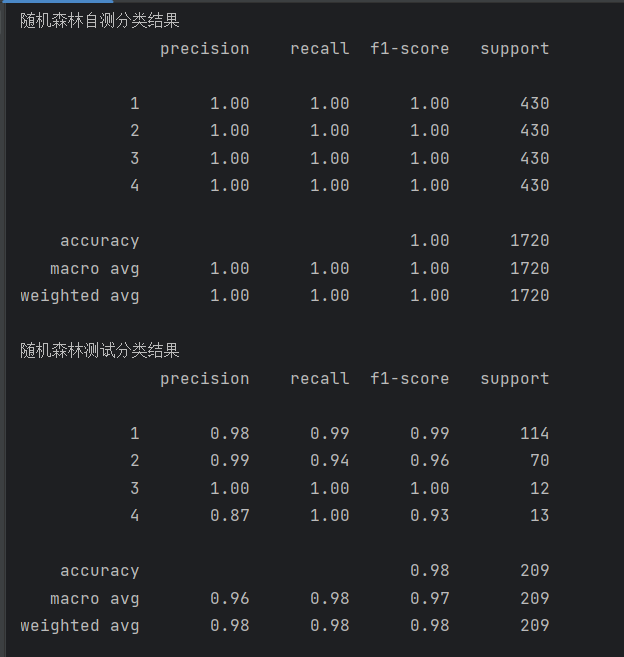Click support value 114
Screen dimensions: 624x657
534,434
